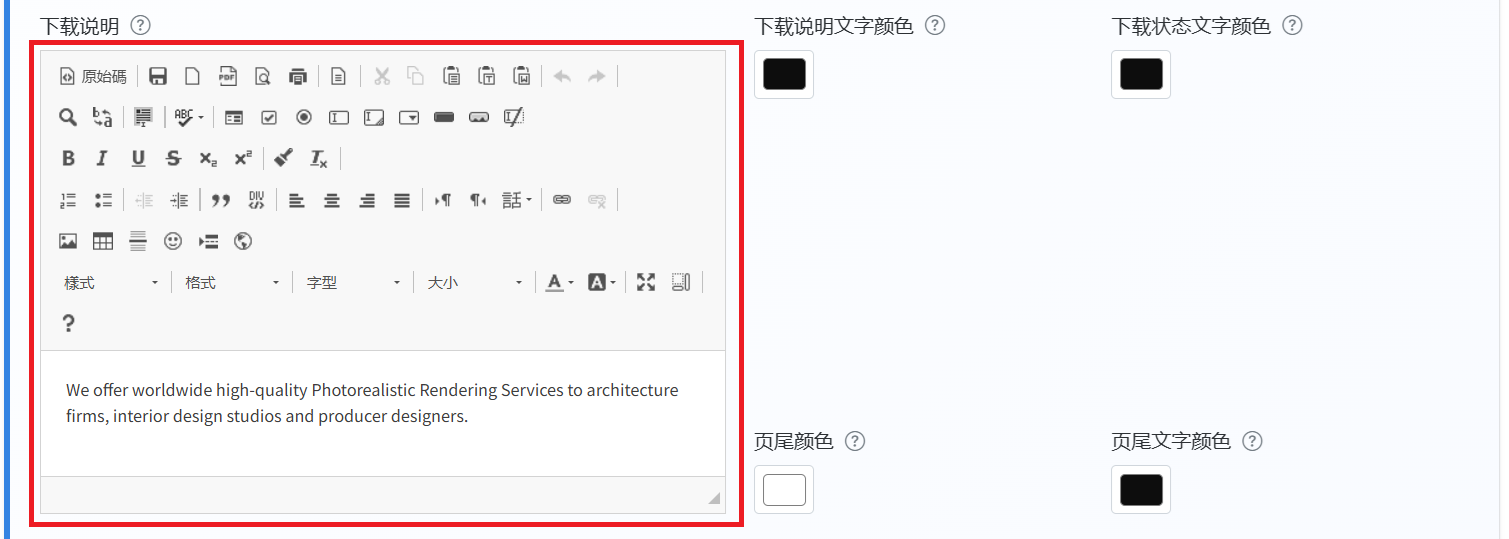Insert a selection dropdown field
The height and width of the screenshot is (539, 1509).
409,117
